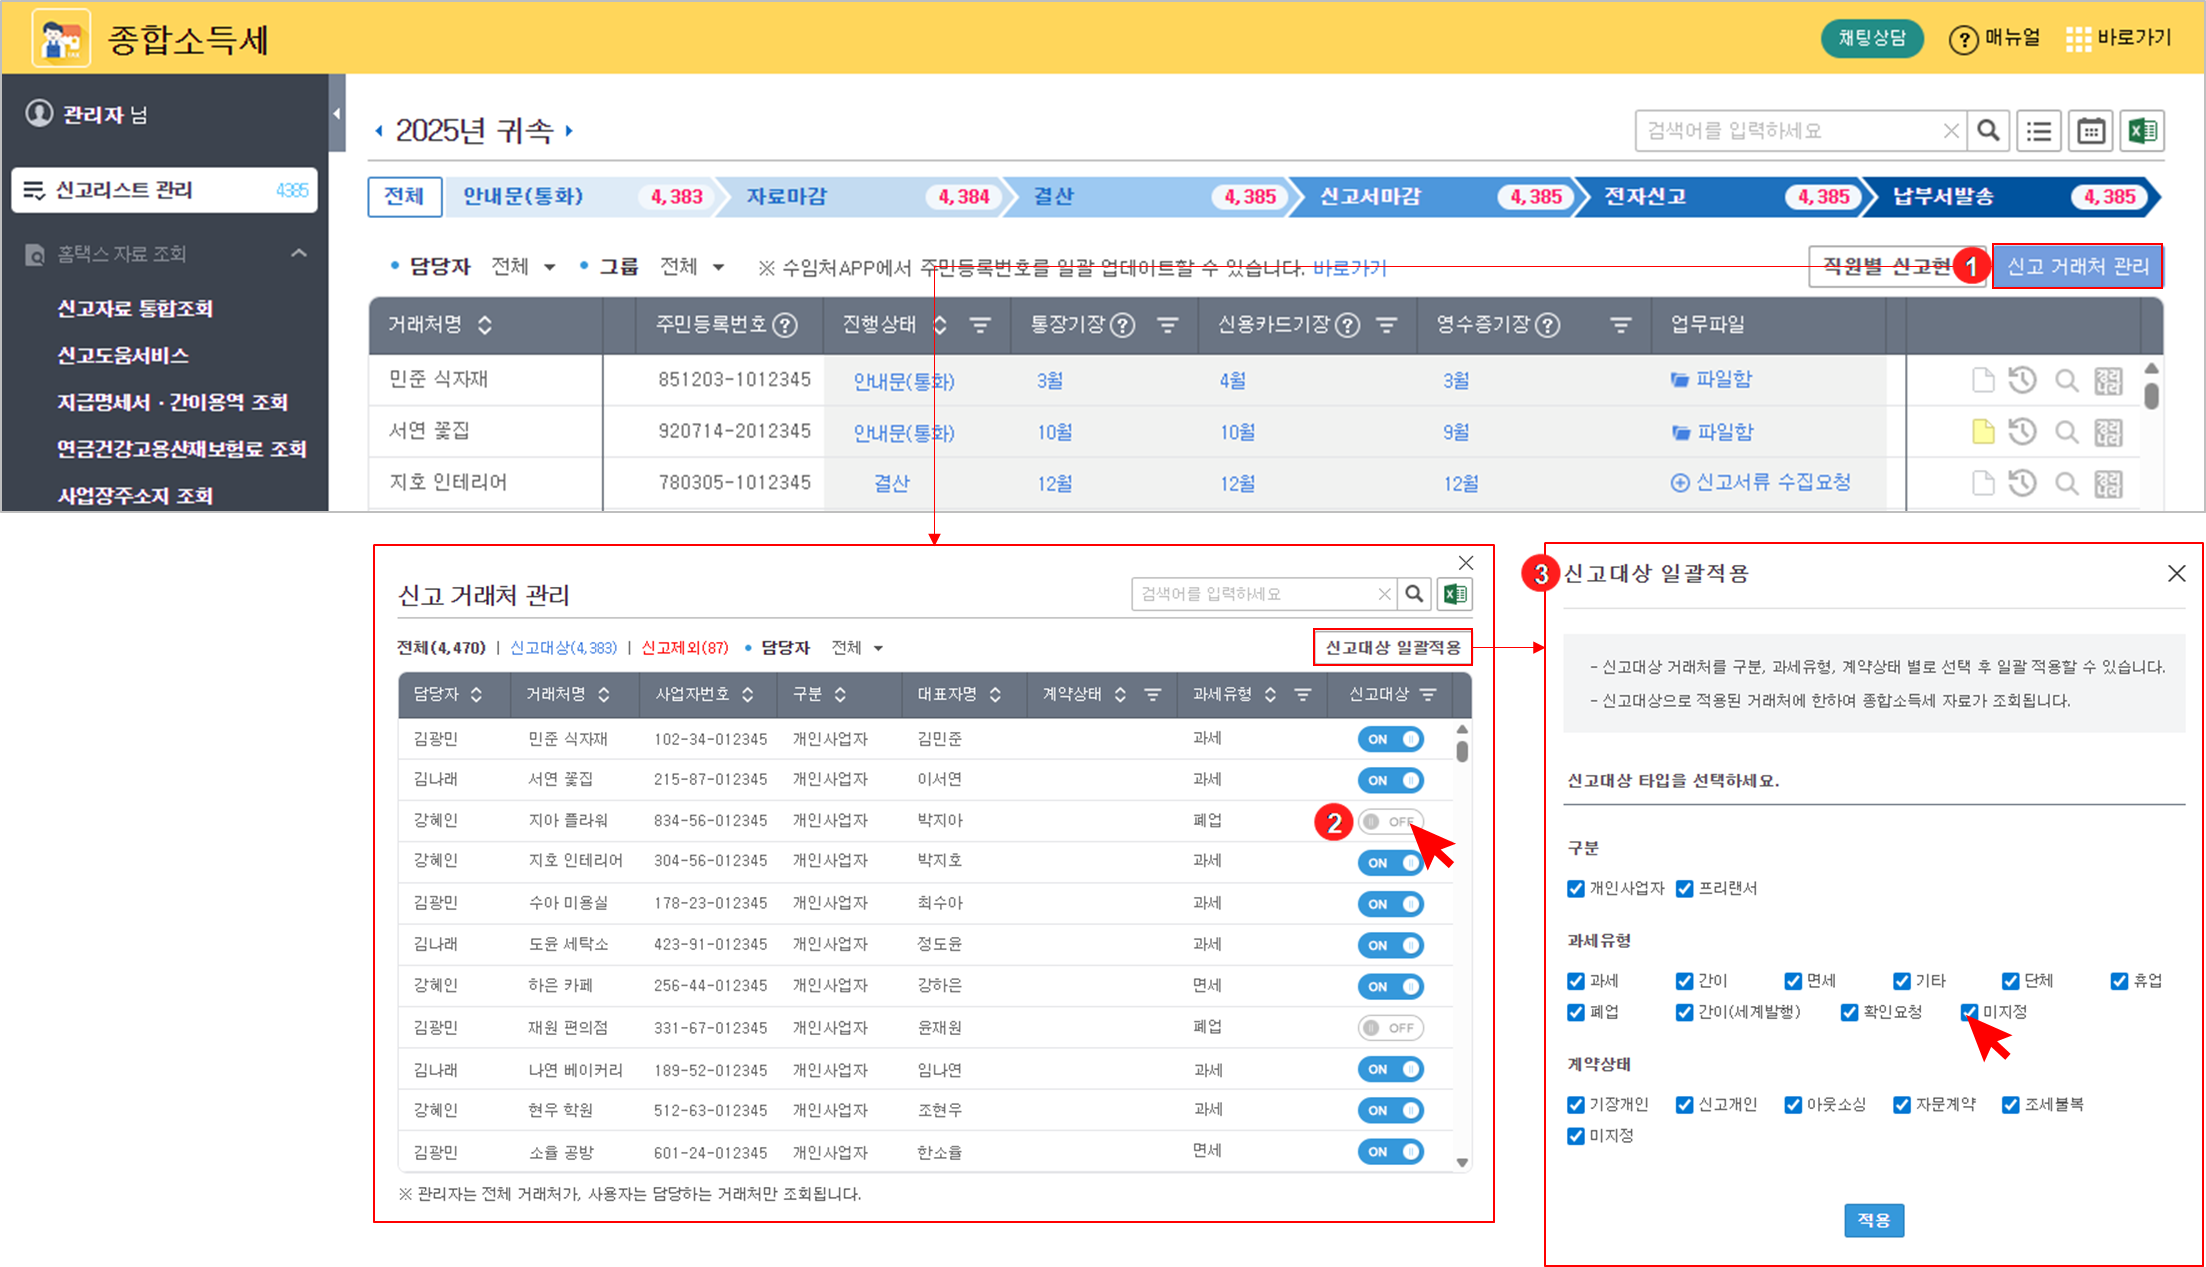The height and width of the screenshot is (1267, 2206).
Task: Turn on the 지아 플라워 신고대상 toggle
Action: tap(1391, 821)
